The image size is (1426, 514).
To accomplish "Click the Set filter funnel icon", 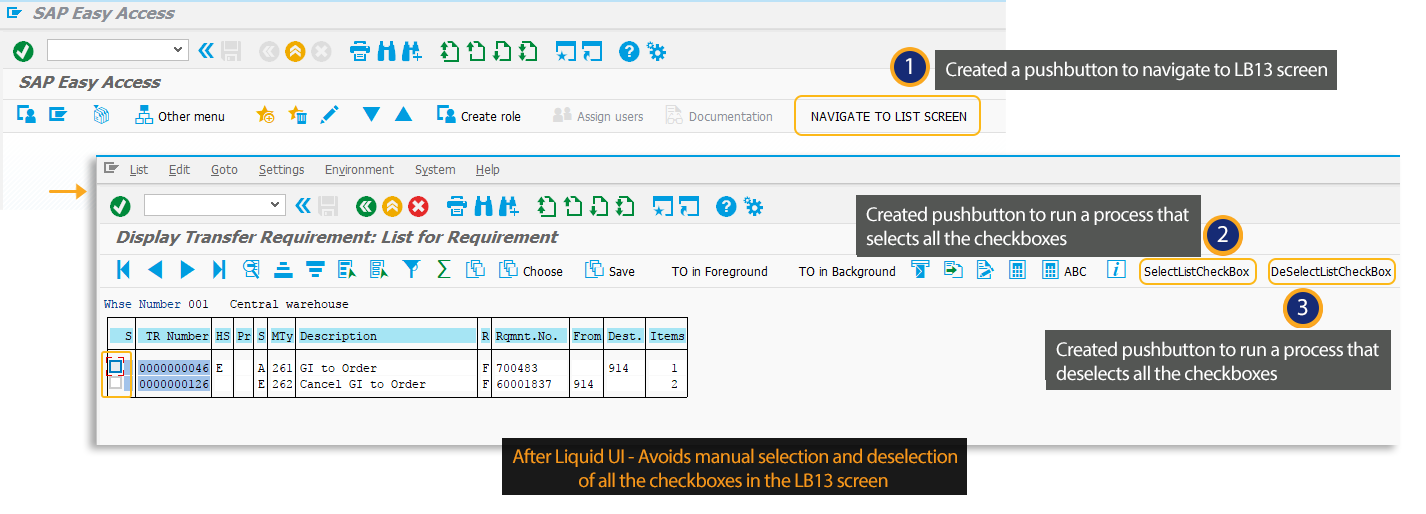I will click(x=411, y=270).
